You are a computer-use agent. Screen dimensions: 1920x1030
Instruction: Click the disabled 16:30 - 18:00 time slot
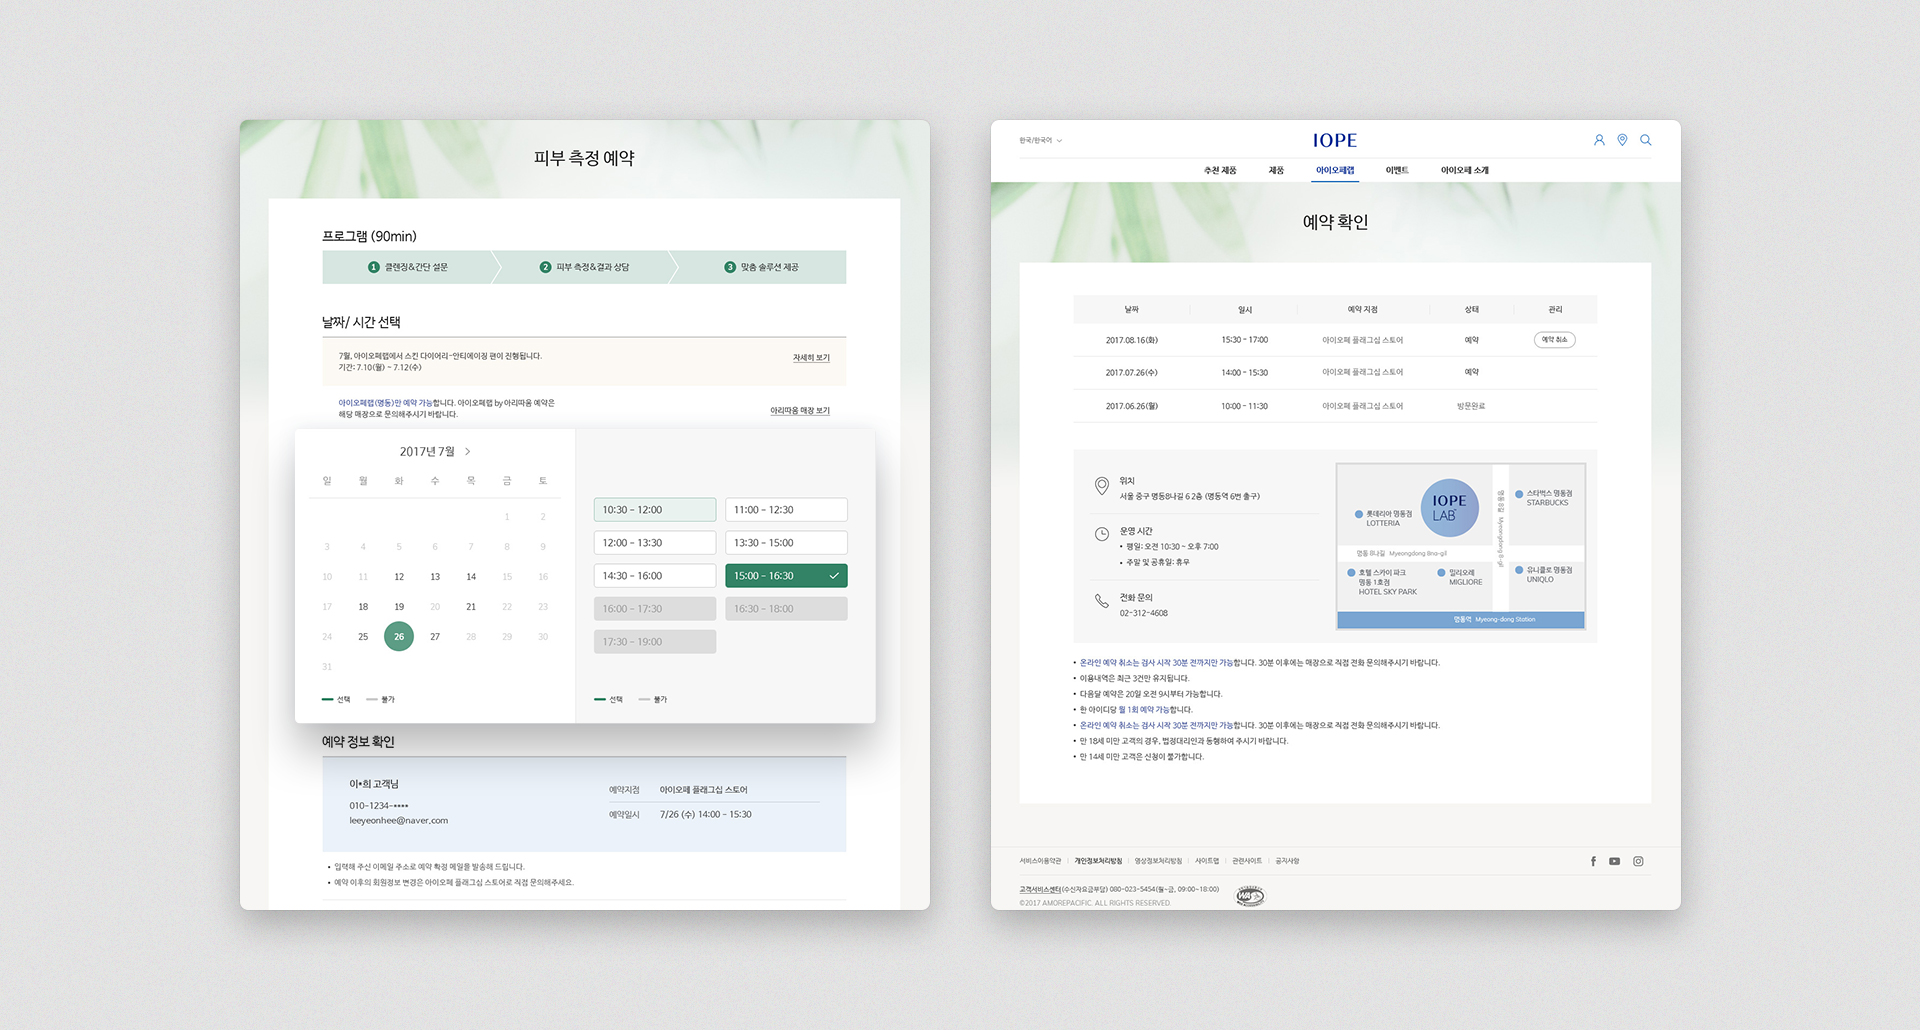coord(786,609)
